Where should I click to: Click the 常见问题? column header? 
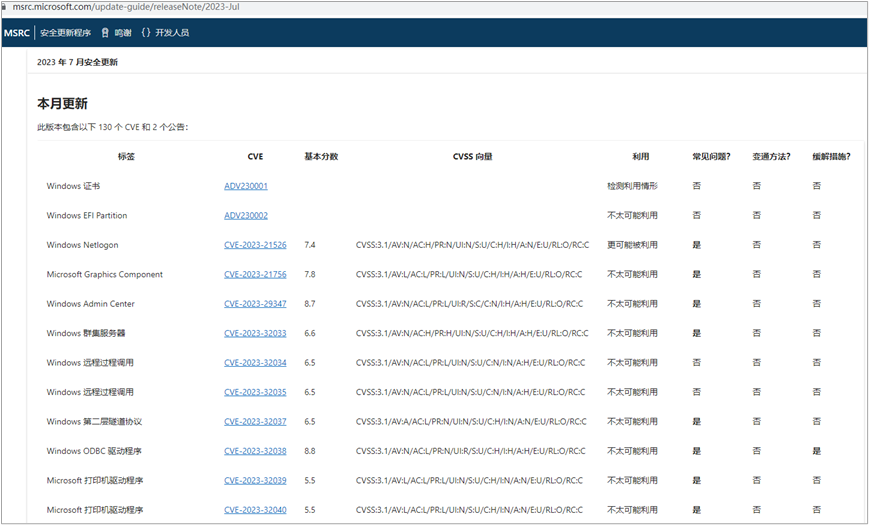coord(711,157)
